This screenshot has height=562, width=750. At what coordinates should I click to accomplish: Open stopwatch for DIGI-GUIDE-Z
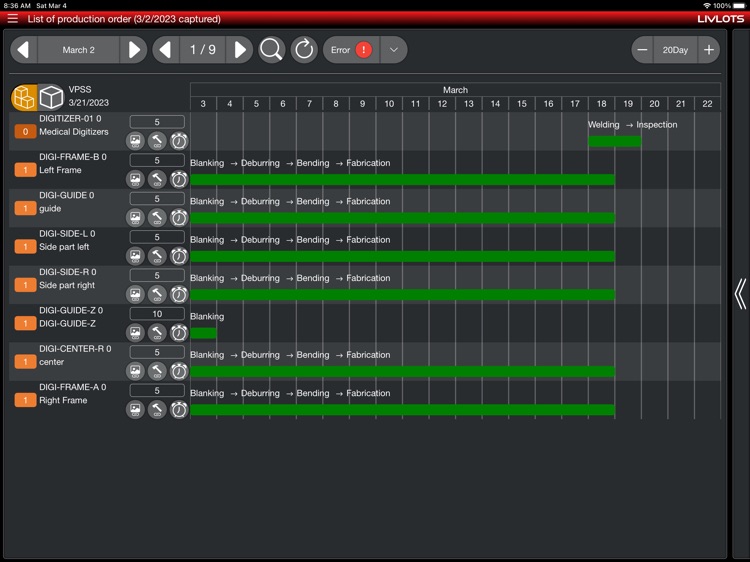(x=179, y=332)
